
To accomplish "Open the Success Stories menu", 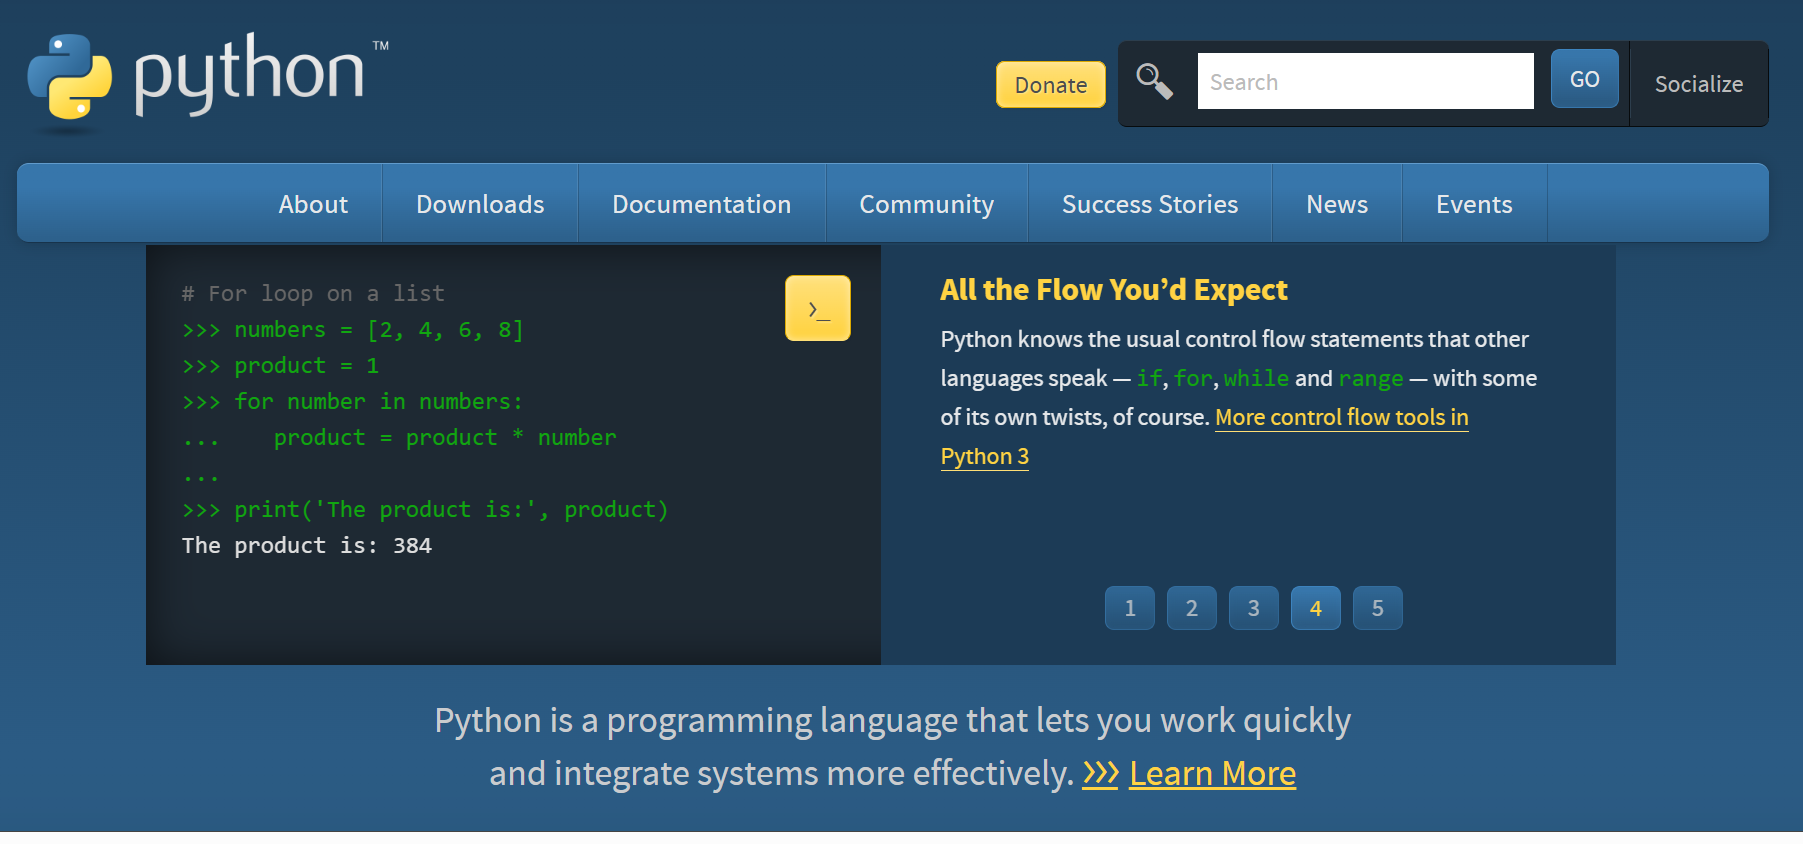I will pos(1150,204).
